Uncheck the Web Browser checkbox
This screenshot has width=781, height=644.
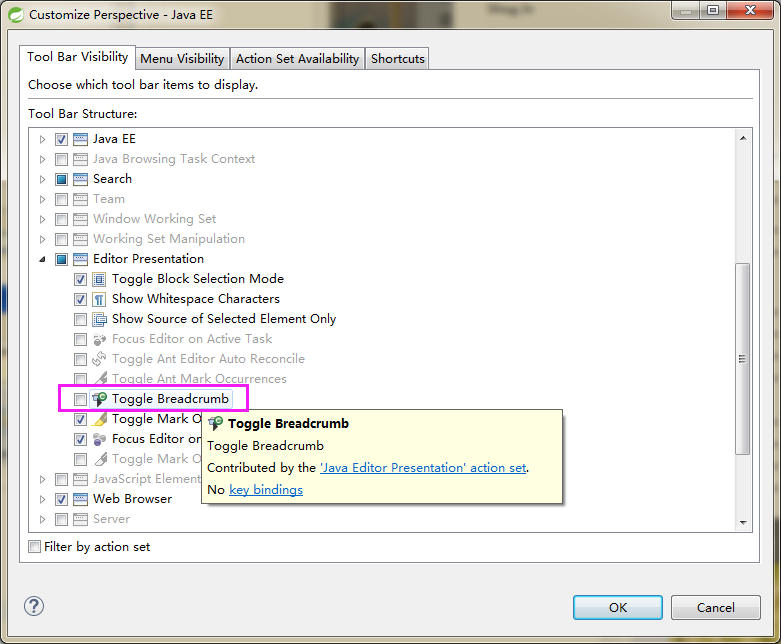pos(61,499)
